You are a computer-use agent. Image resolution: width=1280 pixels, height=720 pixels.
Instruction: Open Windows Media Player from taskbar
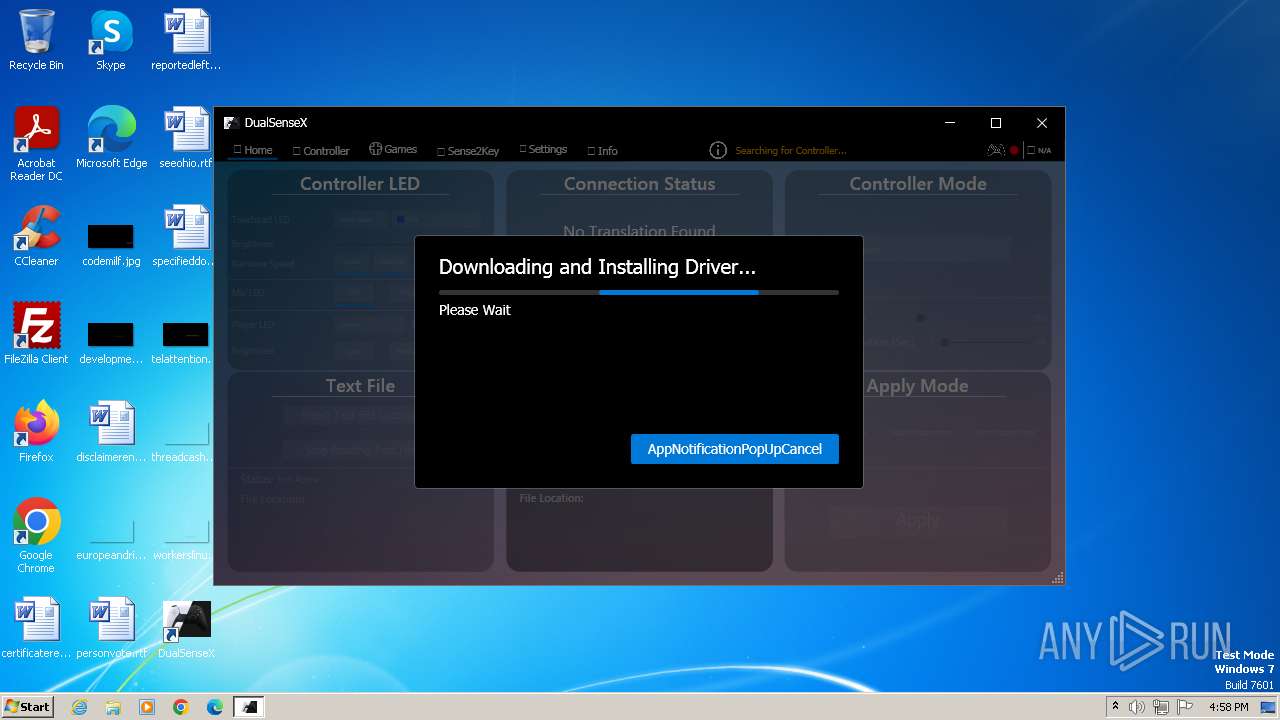click(147, 707)
